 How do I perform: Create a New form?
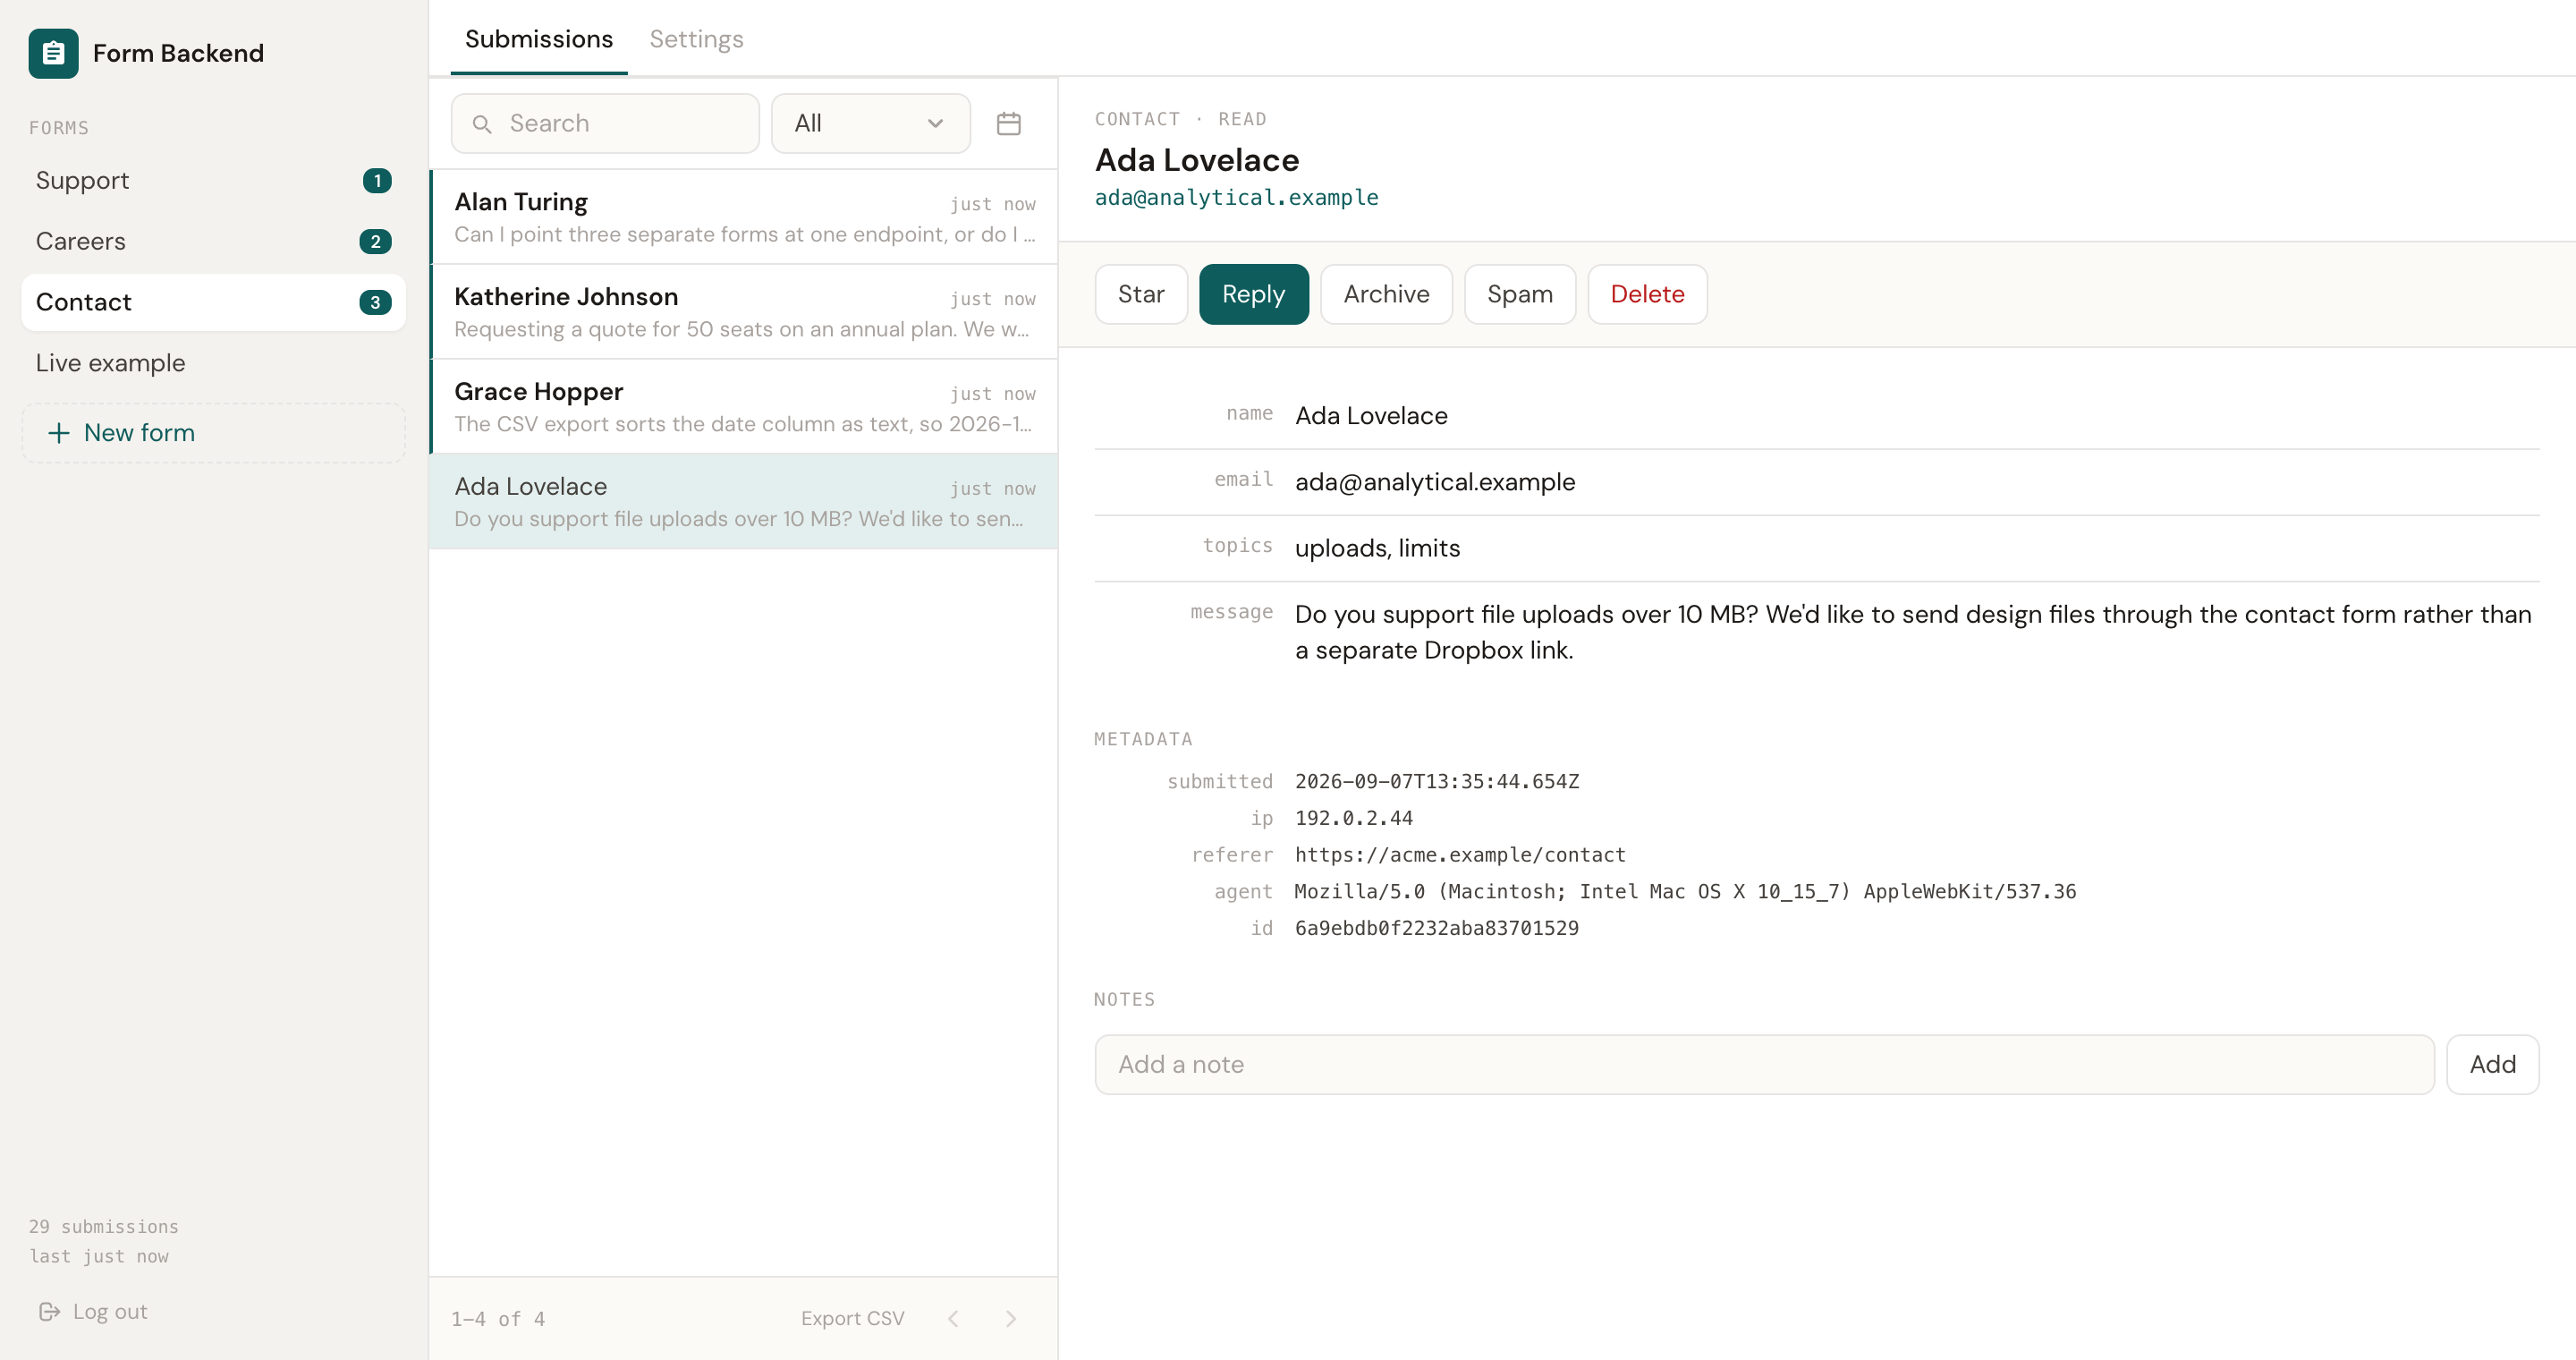[213, 433]
